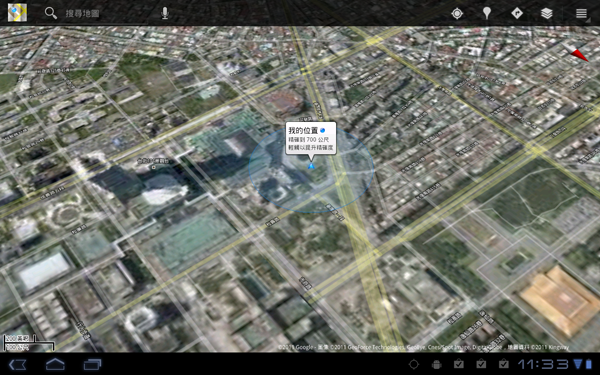The height and width of the screenshot is (375, 600).
Task: Open the Android debug notification icon
Action: 436,364
